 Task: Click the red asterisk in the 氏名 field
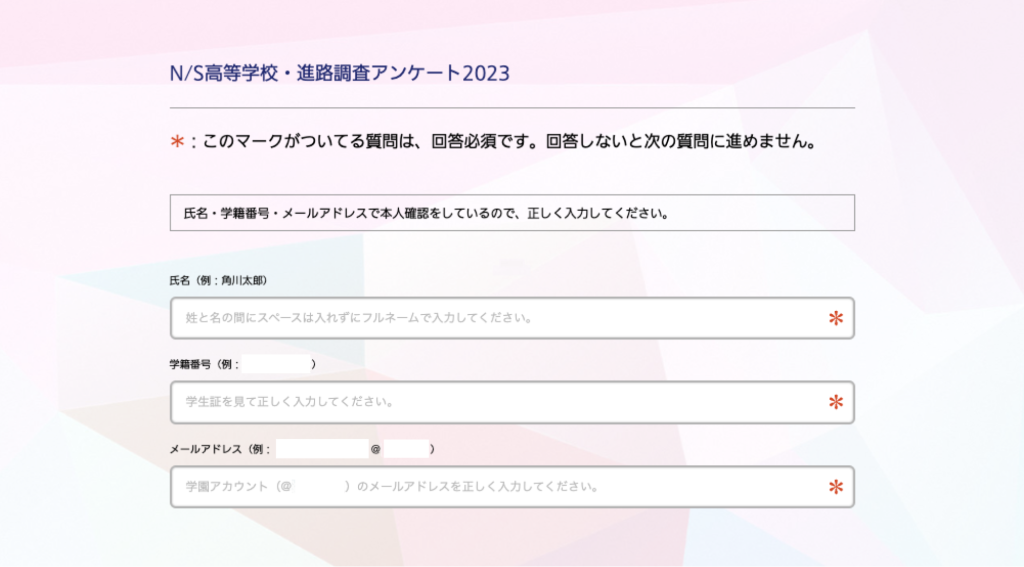click(x=835, y=318)
